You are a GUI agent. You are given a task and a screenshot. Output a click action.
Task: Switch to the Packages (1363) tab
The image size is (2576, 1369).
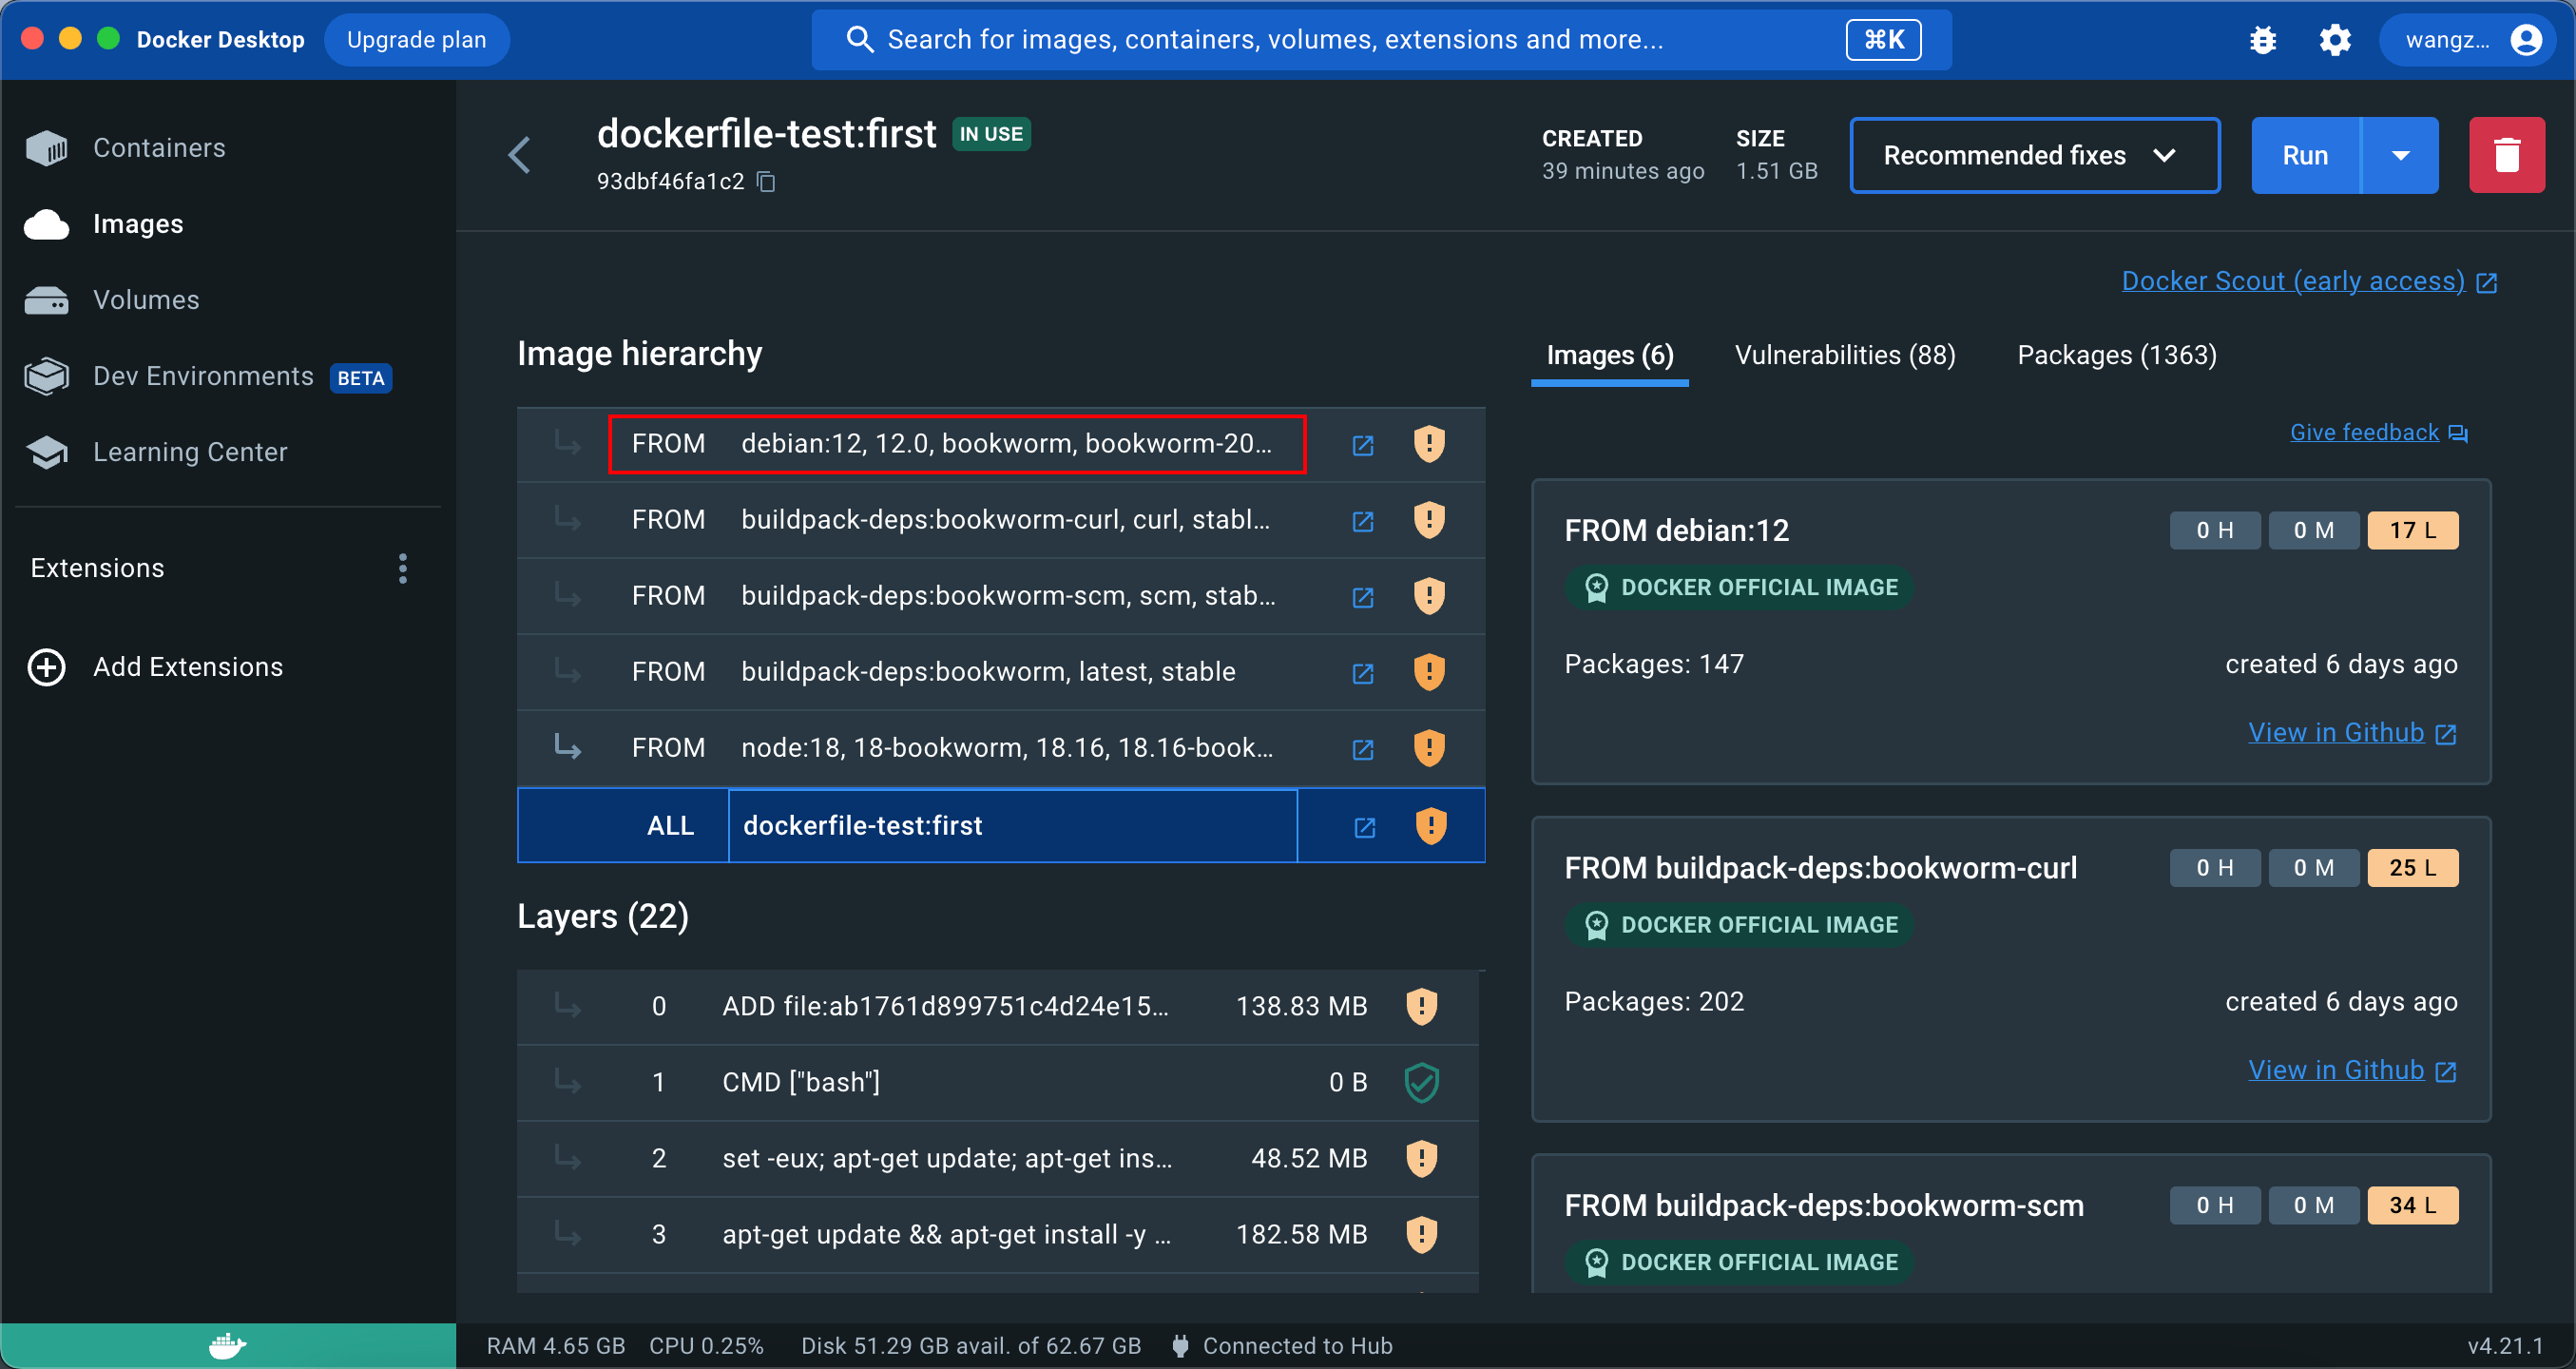2116,355
